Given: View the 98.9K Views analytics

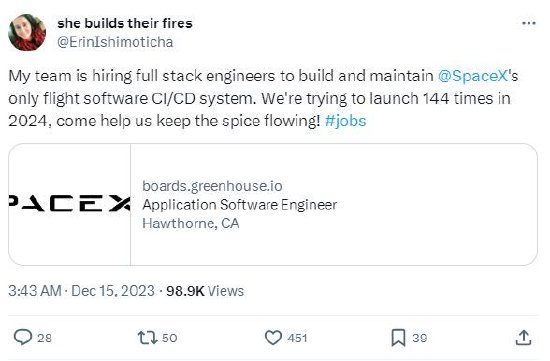Looking at the screenshot, I should pos(205,291).
